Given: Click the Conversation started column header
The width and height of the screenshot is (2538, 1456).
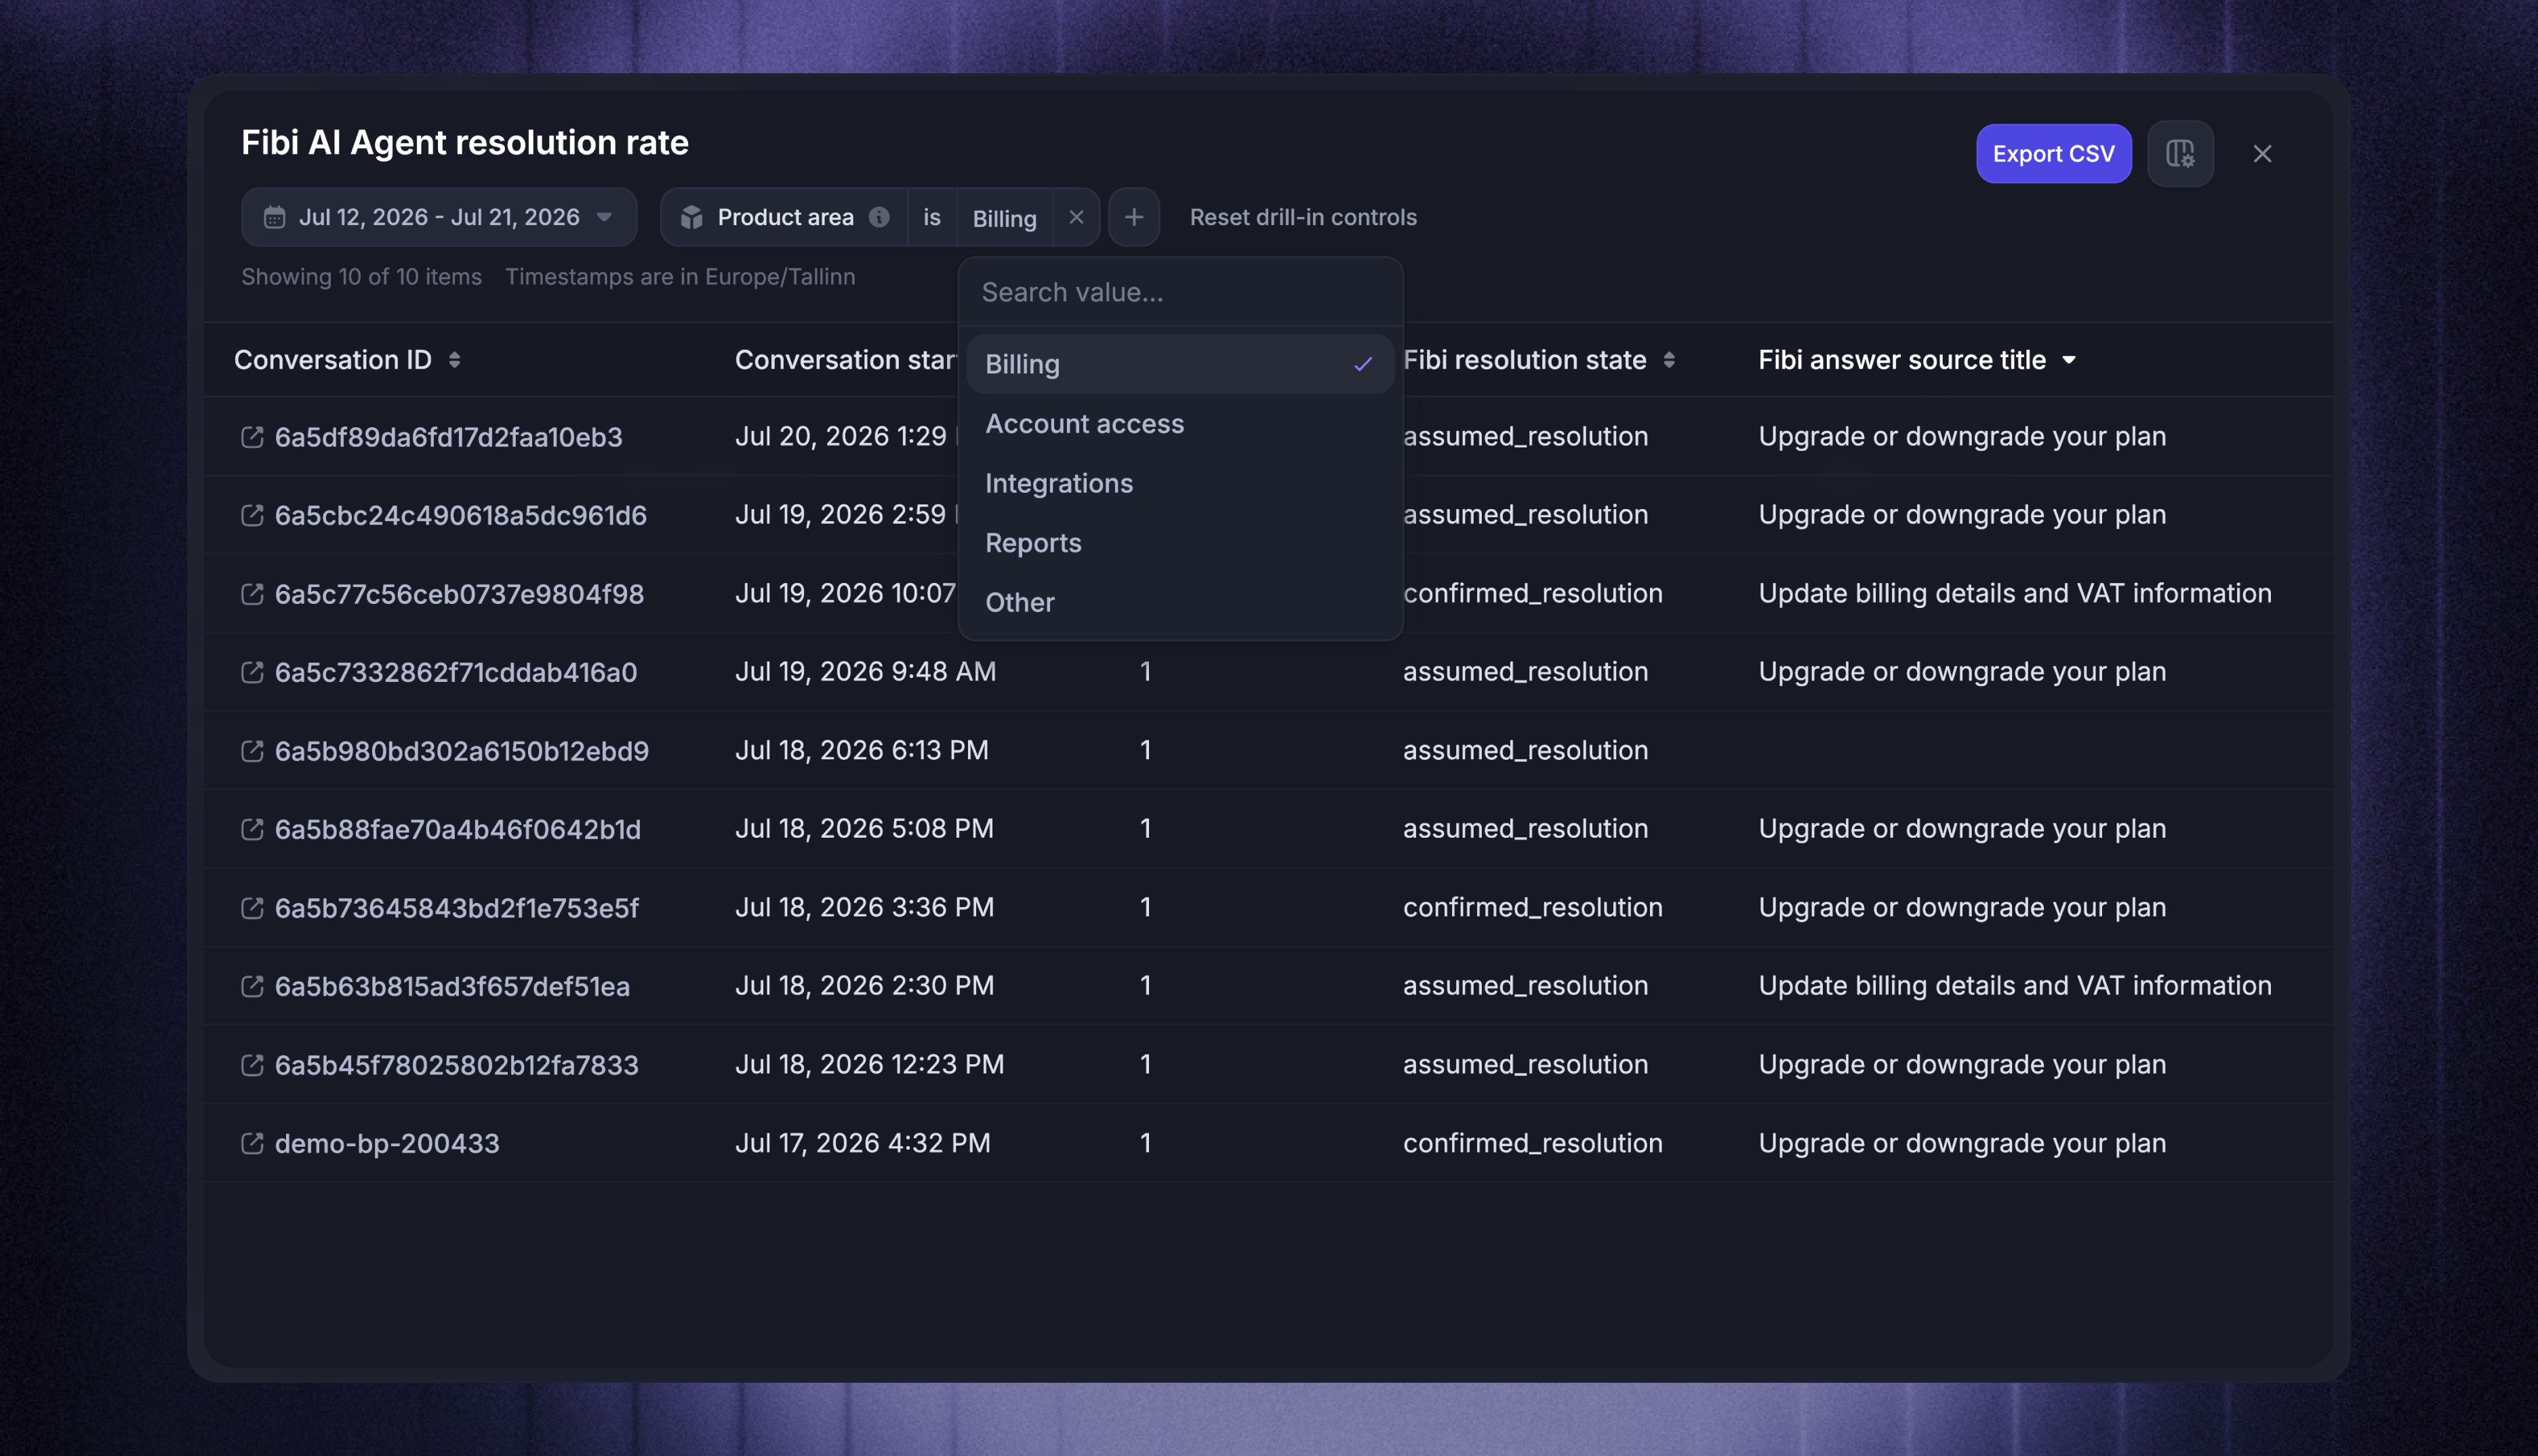Looking at the screenshot, I should coord(846,360).
